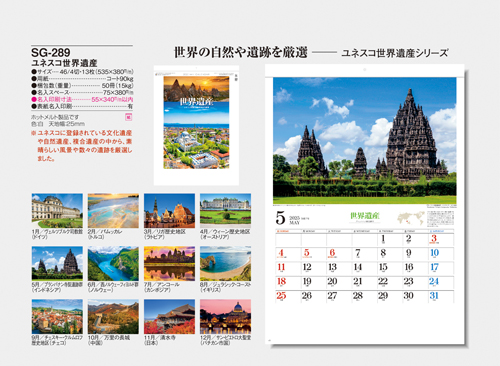Open the September Český Krumlov thumbnail
Image resolution: width=500 pixels, height=366 pixels.
point(57,316)
